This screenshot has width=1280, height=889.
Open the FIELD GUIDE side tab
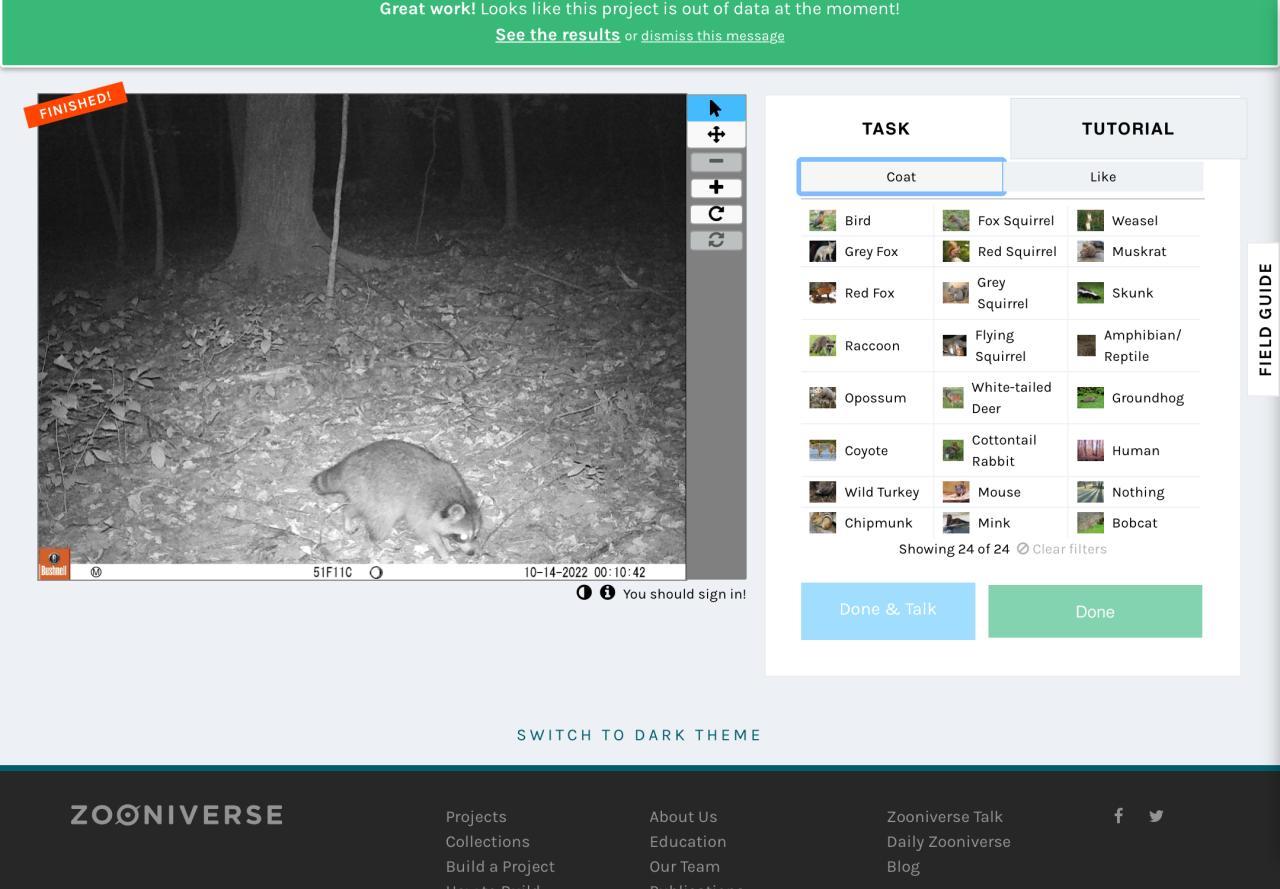pyautogui.click(x=1265, y=319)
